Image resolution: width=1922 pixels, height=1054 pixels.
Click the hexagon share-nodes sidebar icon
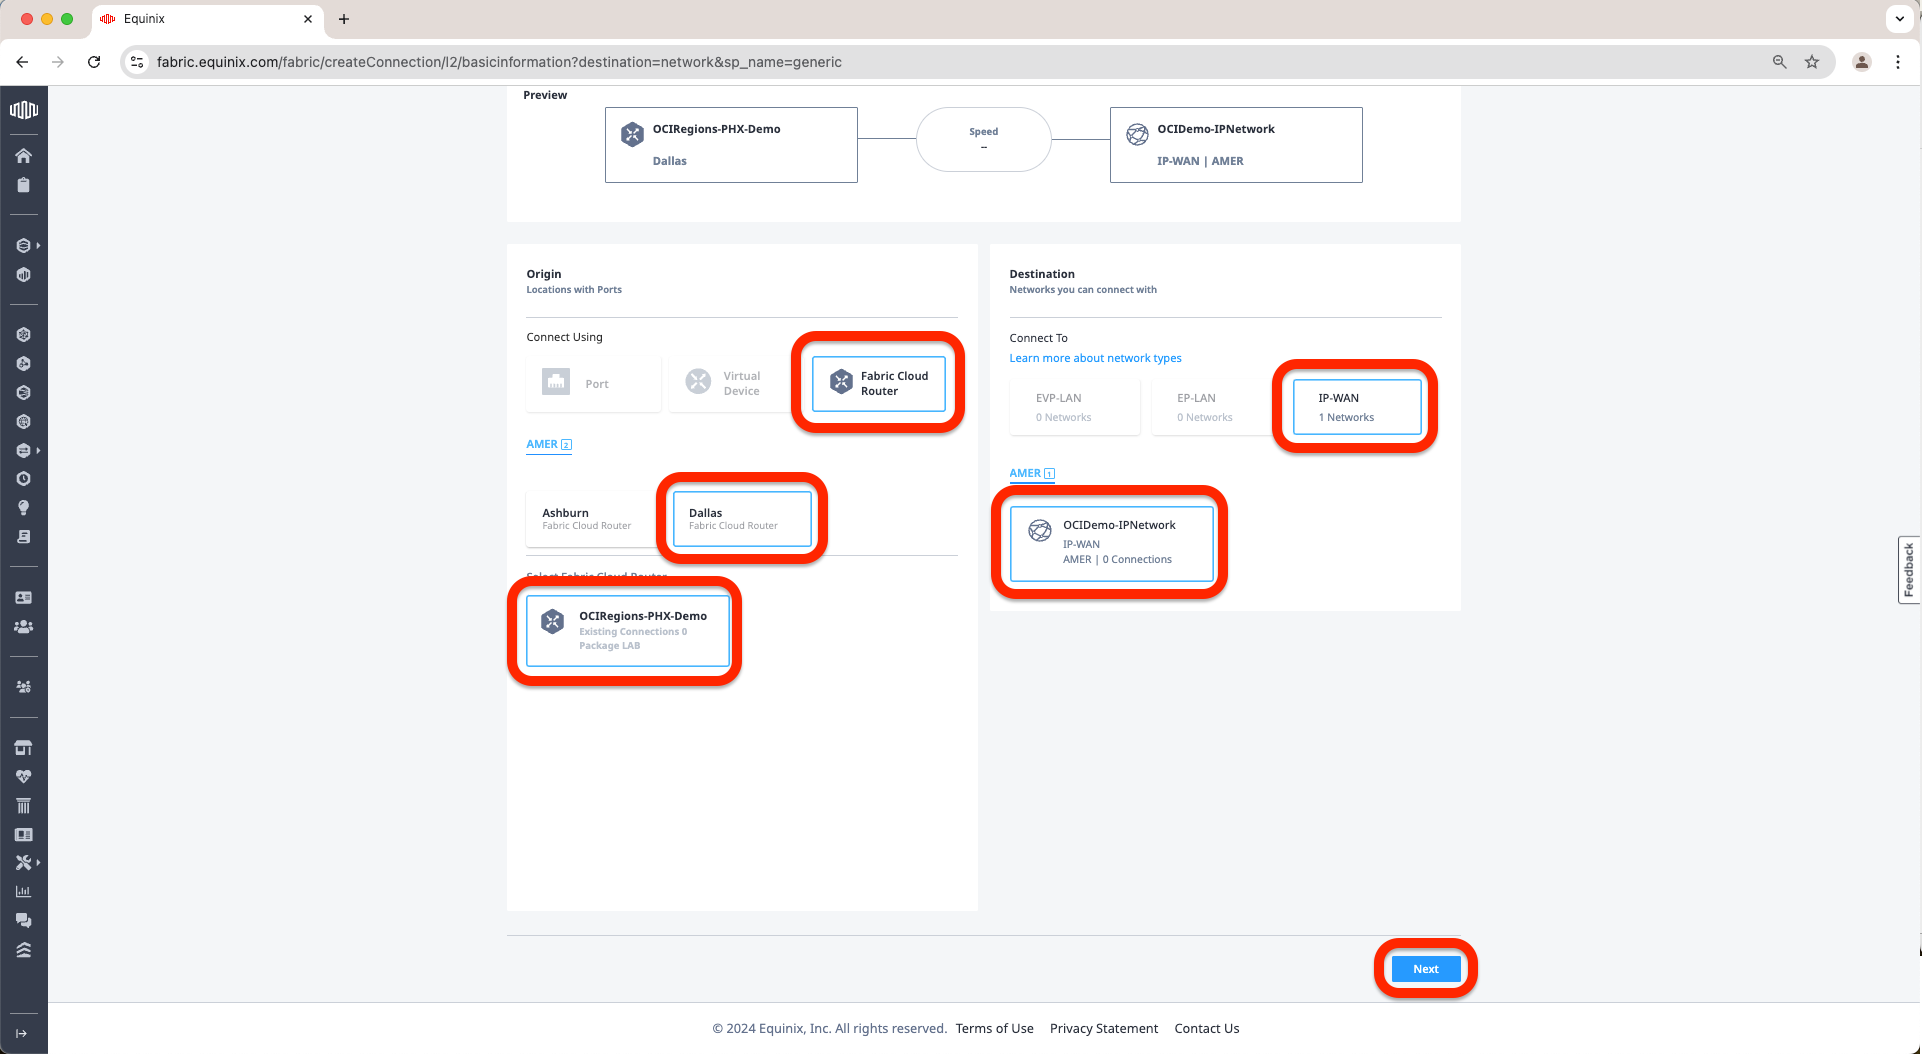(x=24, y=364)
